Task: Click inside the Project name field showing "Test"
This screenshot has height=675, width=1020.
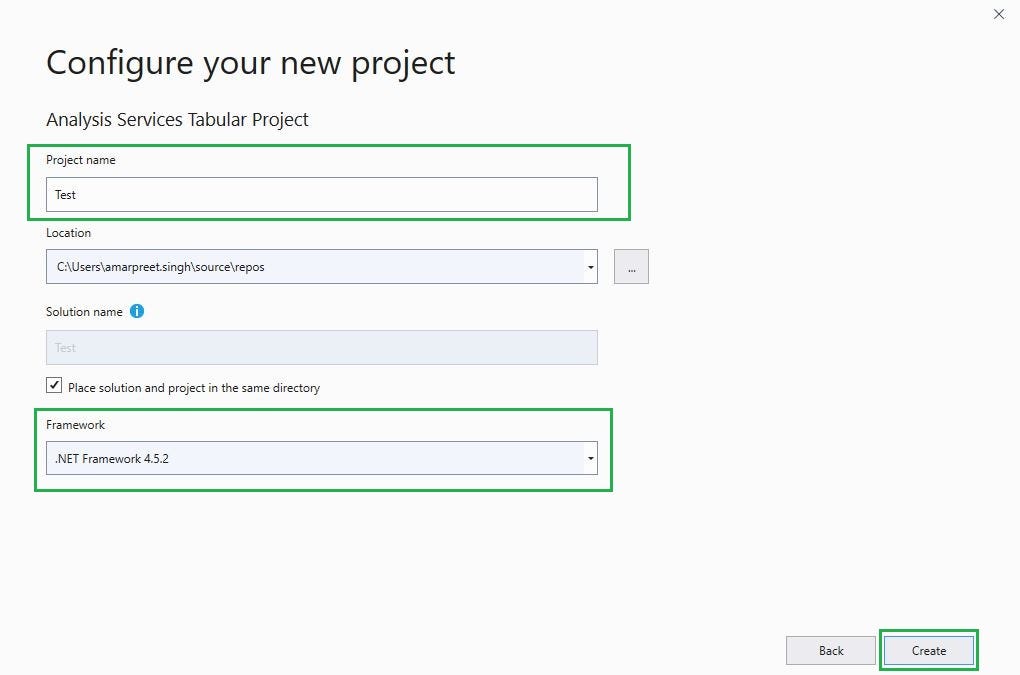Action: click(320, 194)
